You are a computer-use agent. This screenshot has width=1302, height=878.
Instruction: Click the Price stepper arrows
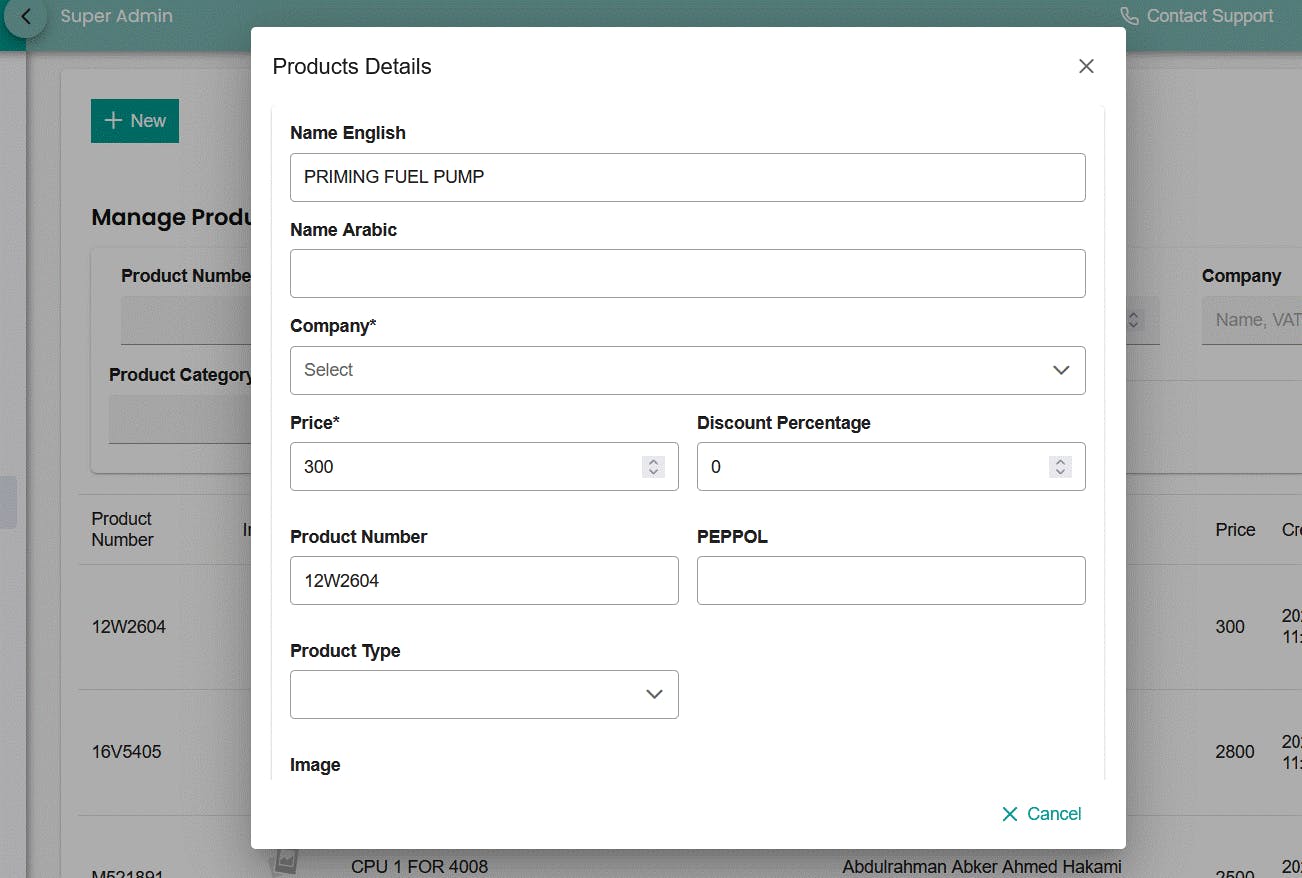(x=653, y=467)
